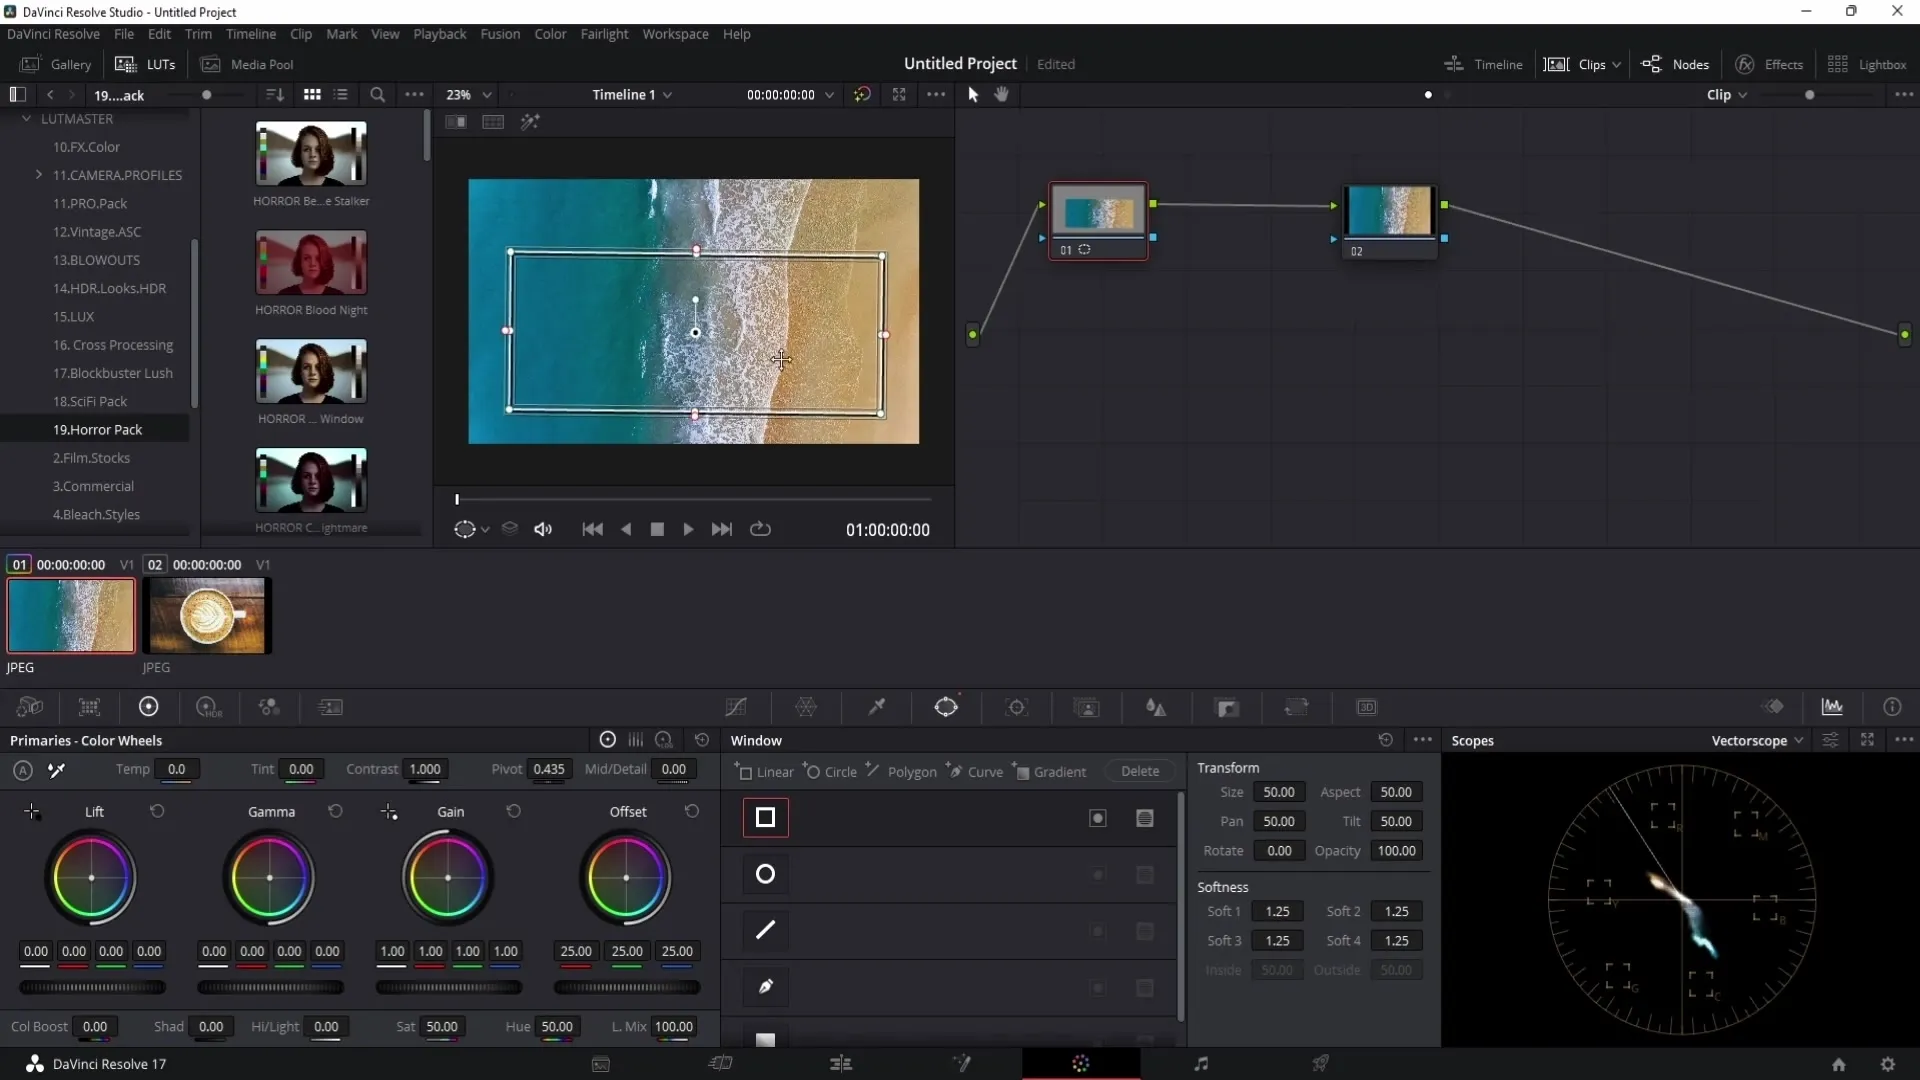Click the Curves tool icon in toolbar
This screenshot has width=1920, height=1080.
[736, 709]
